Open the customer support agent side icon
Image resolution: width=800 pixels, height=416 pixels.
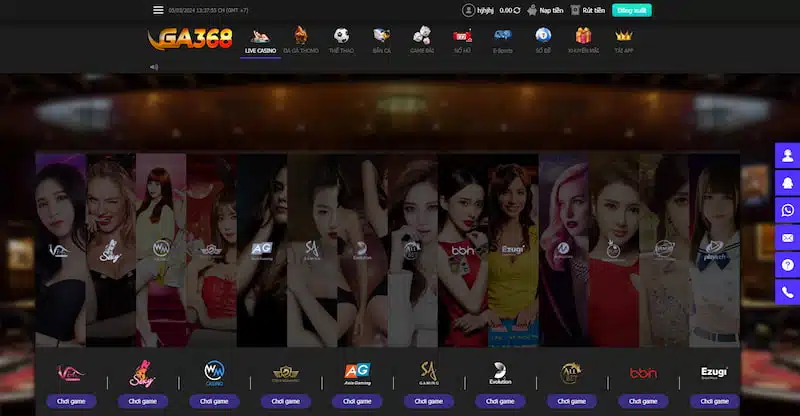(787, 155)
